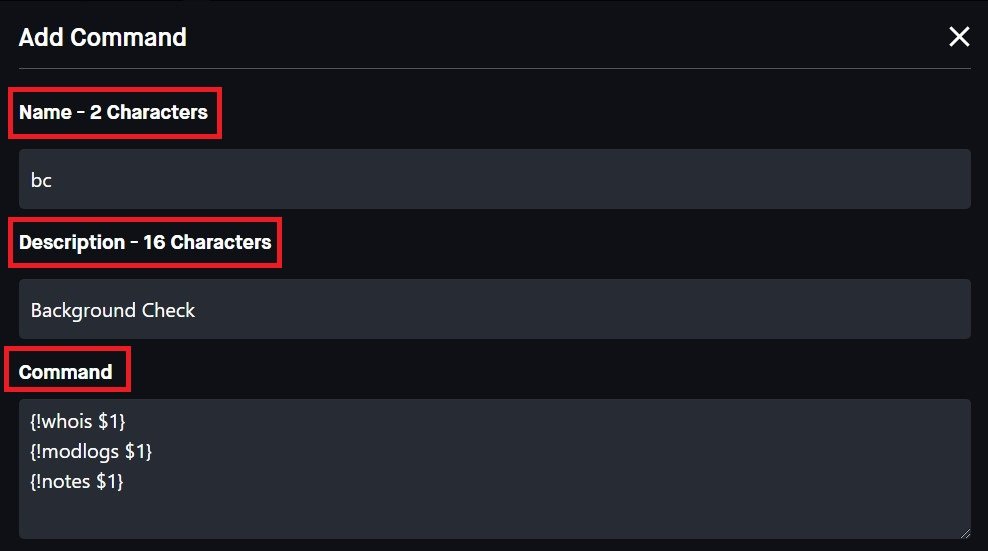Click the "Name - 2 Characters" label
This screenshot has width=988, height=551.
coord(113,112)
